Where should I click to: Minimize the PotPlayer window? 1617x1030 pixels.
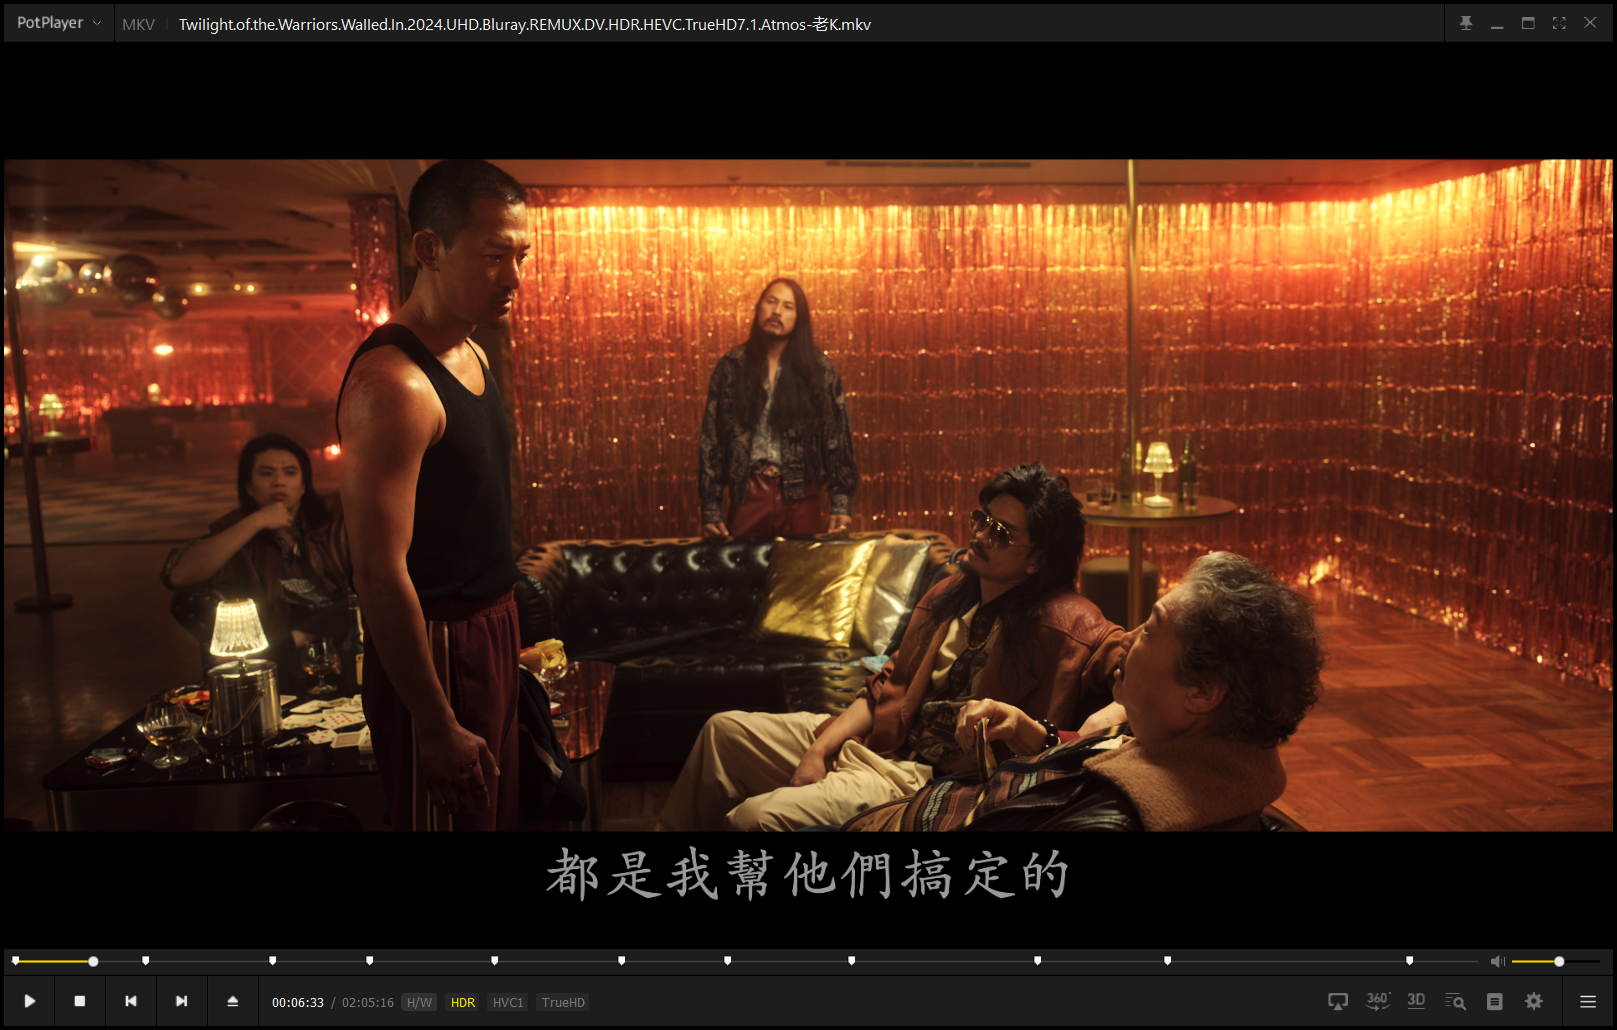coord(1497,23)
